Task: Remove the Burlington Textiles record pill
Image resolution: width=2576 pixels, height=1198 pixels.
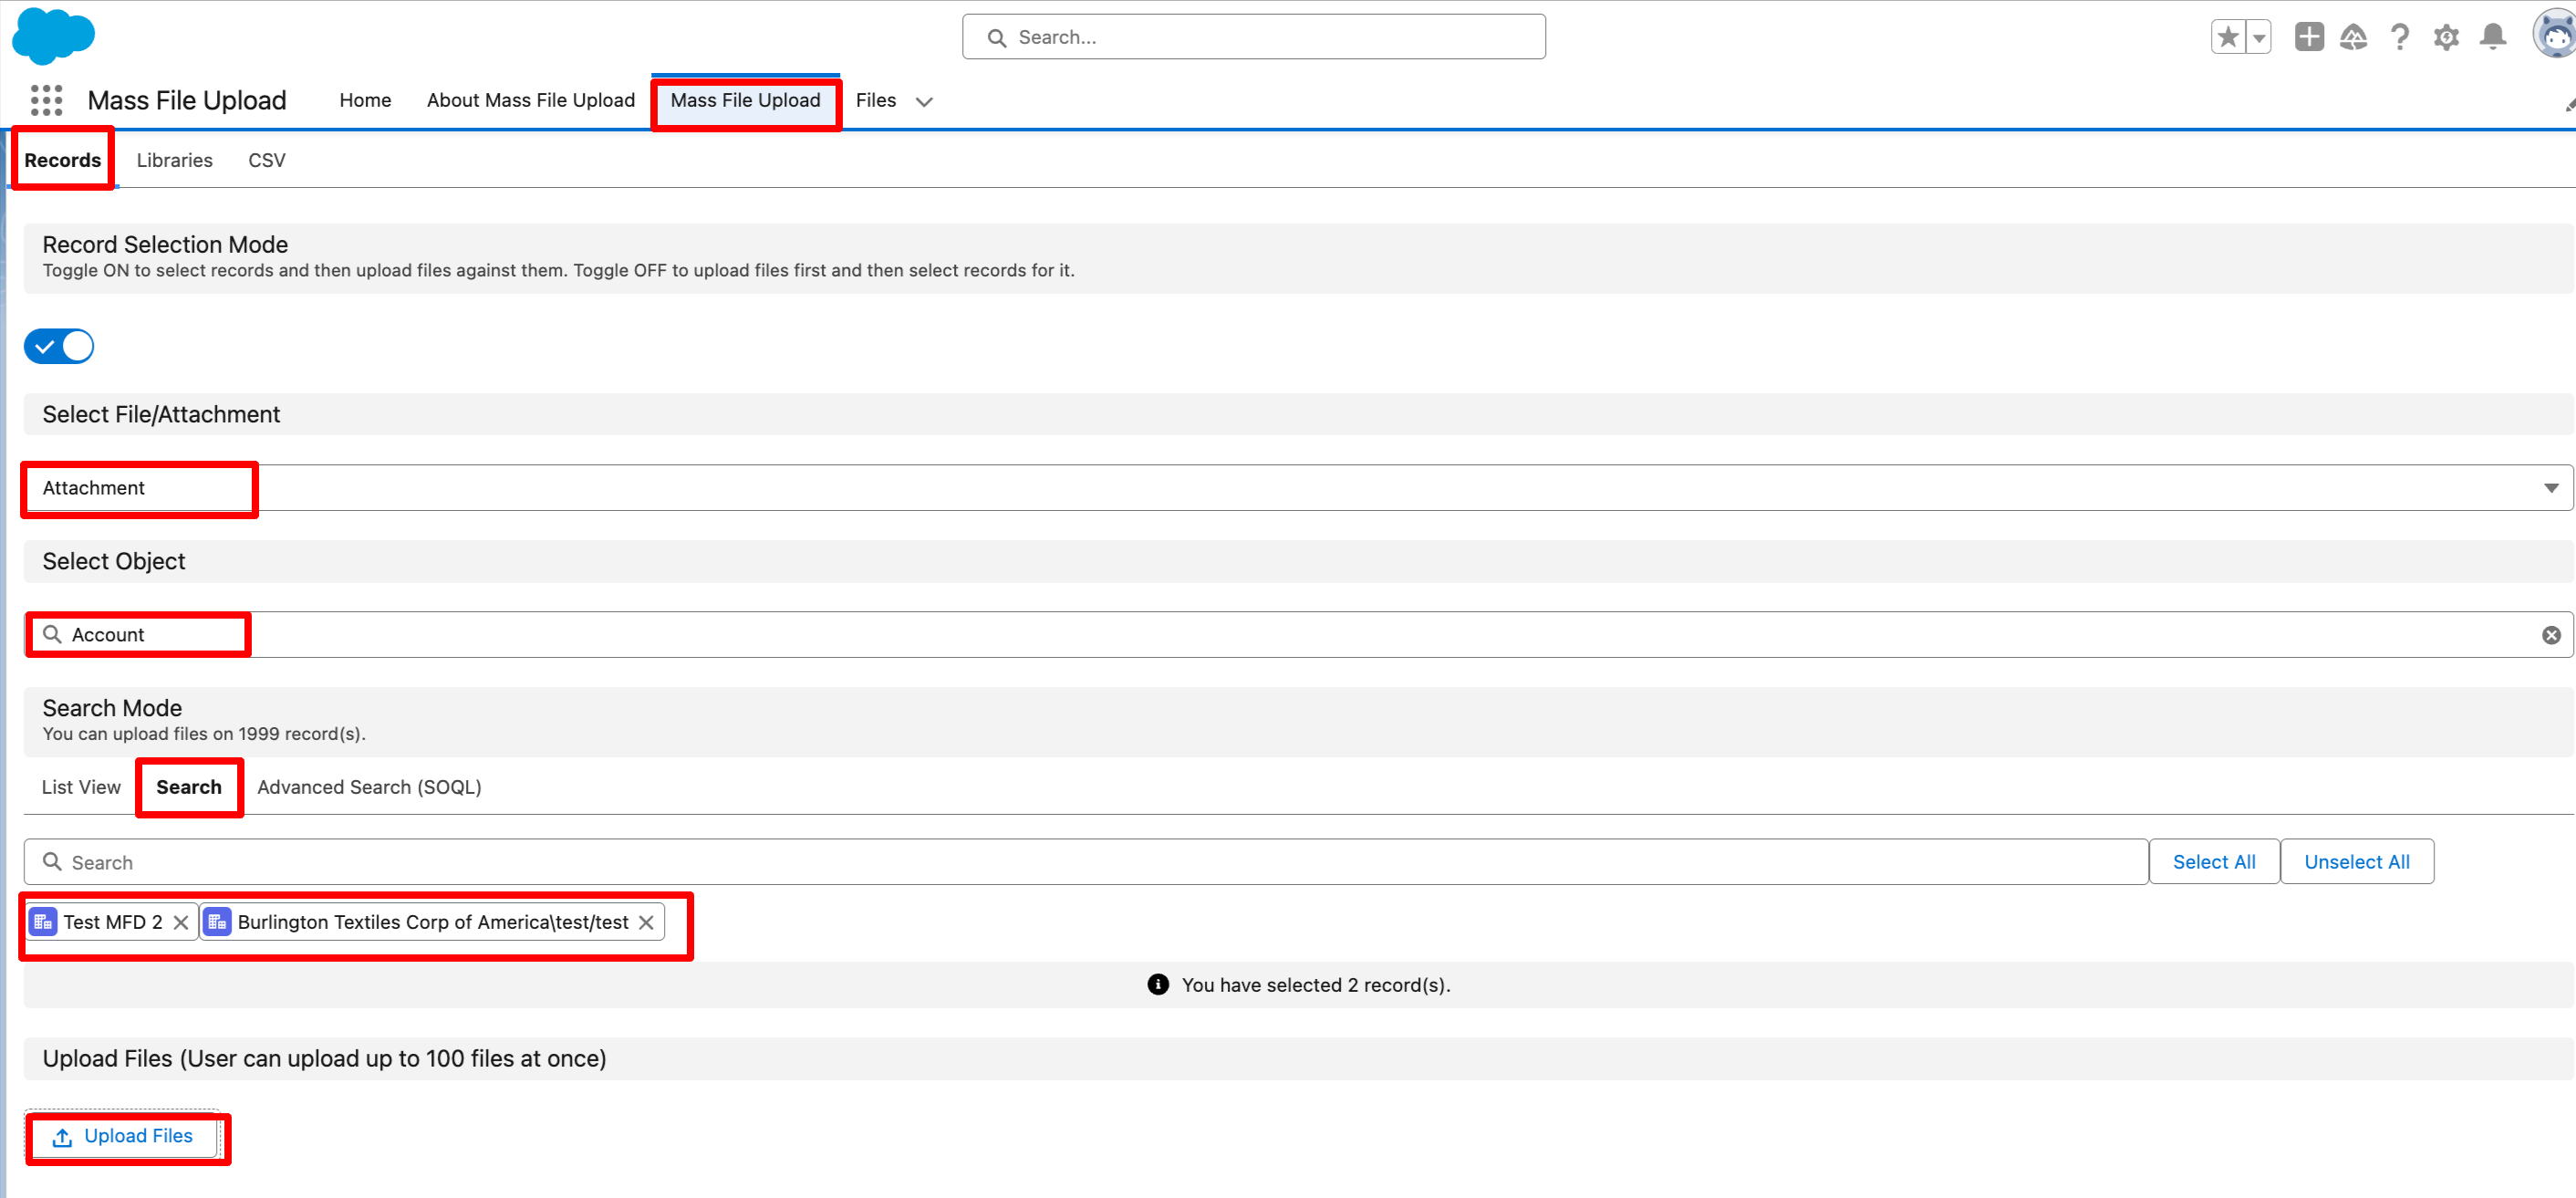Action: (x=646, y=922)
